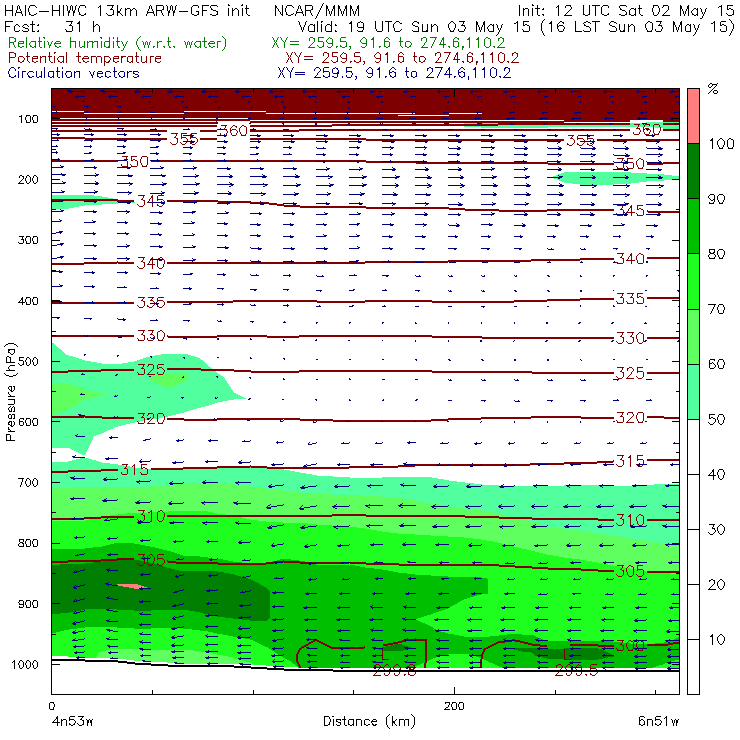Click the 'Valid: 19 UTC Sun 03 May 15' text
The image size is (740, 740).
click(414, 26)
